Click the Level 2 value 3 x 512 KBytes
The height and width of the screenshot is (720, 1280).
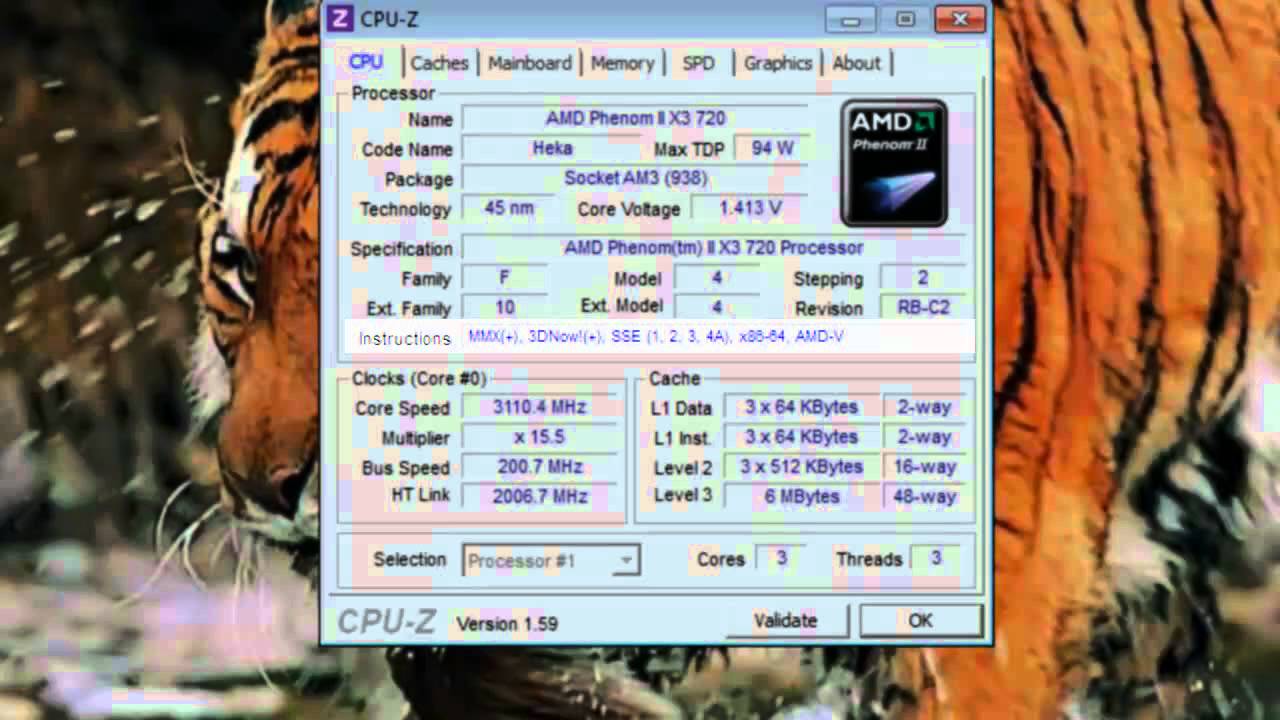(801, 466)
